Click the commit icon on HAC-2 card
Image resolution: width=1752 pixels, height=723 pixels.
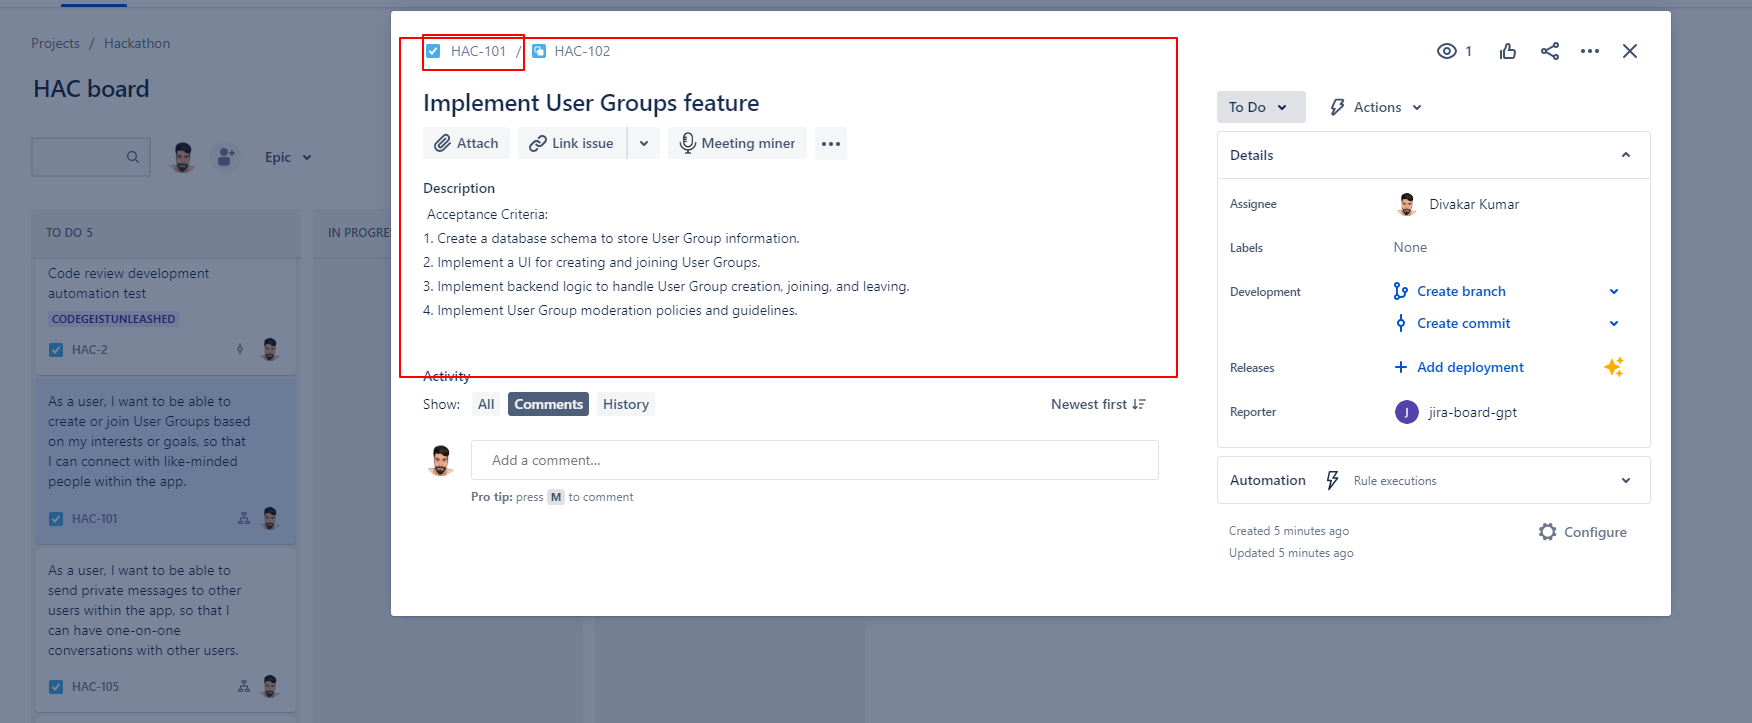coord(240,349)
